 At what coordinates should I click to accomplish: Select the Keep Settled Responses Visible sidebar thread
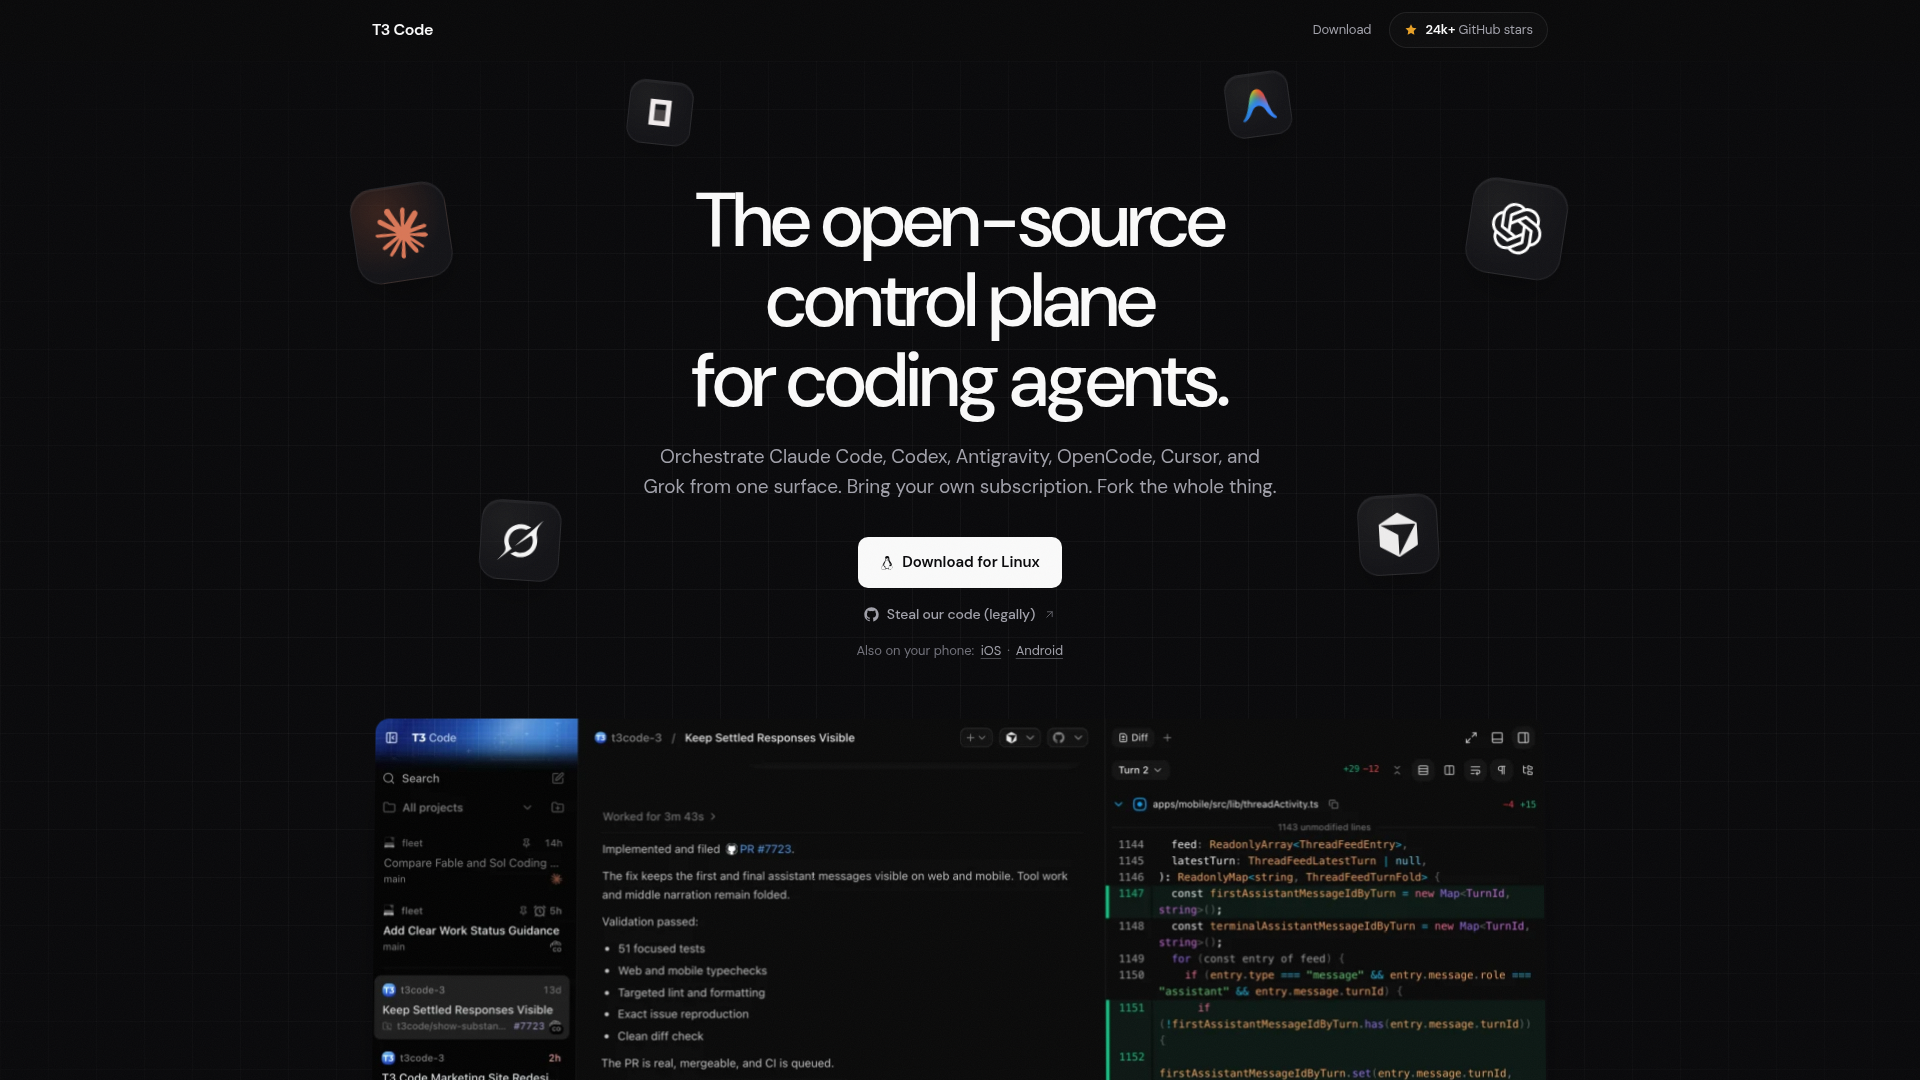[472, 1008]
